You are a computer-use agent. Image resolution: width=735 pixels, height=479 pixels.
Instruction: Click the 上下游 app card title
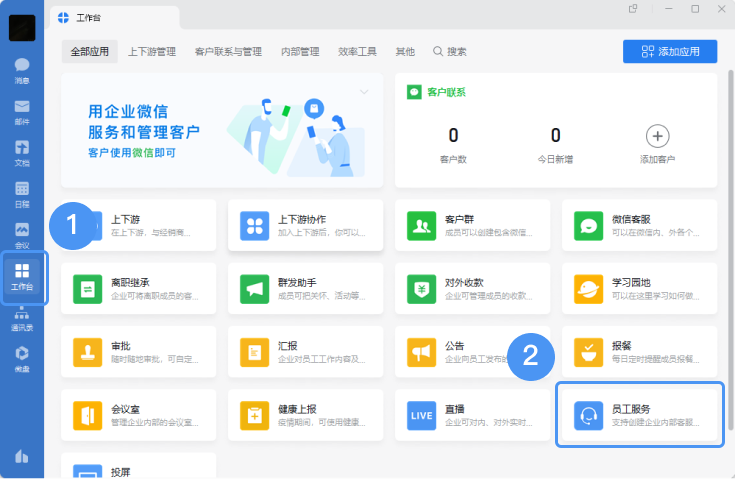pos(125,219)
